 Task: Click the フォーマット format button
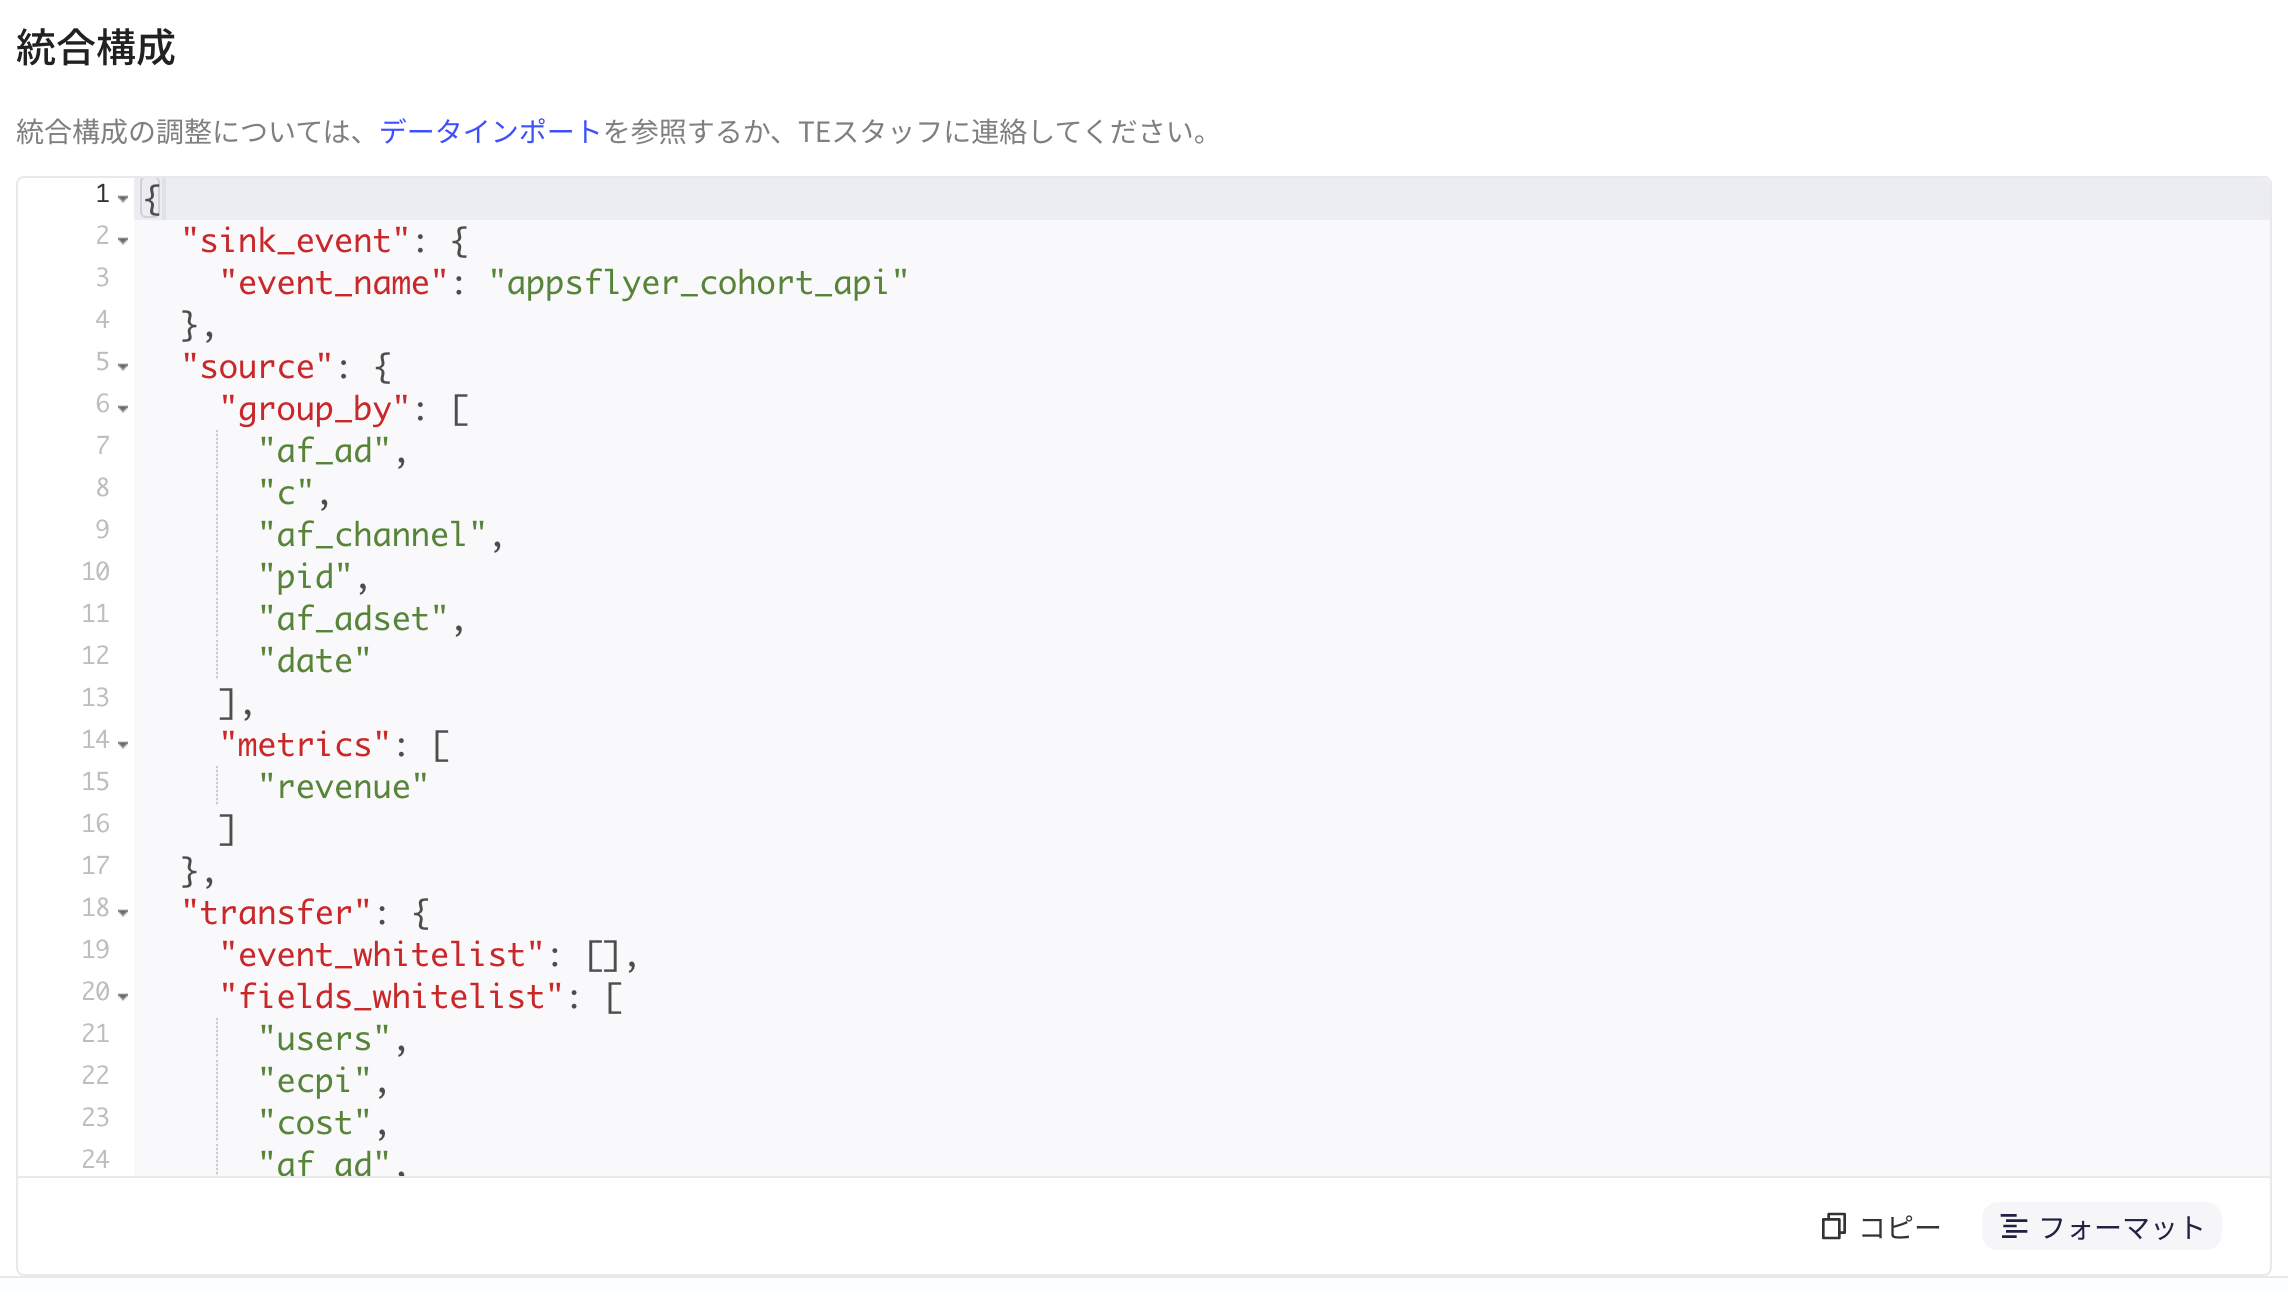[2102, 1226]
